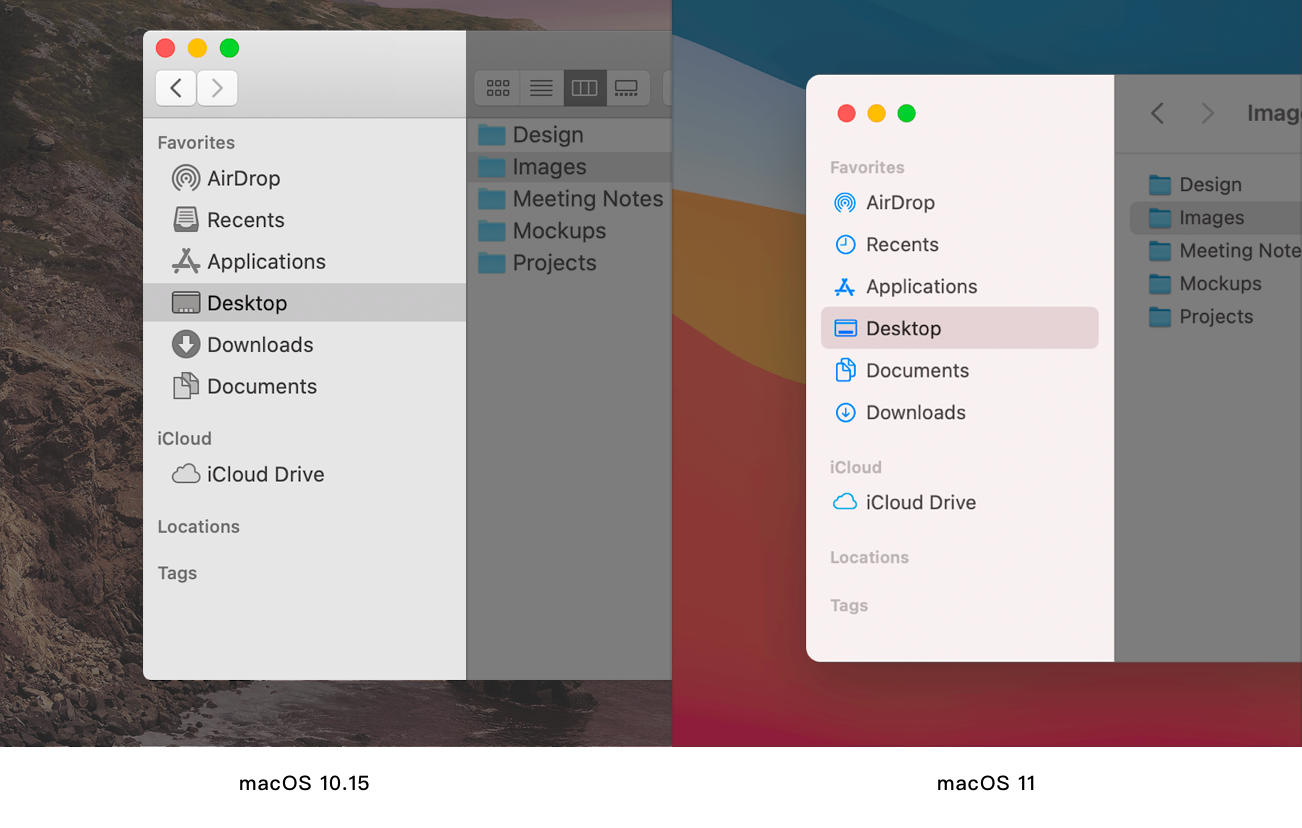Viewport: 1302px width, 828px height.
Task: Click the back chevron in macOS 11 Finder
Action: 1157,113
